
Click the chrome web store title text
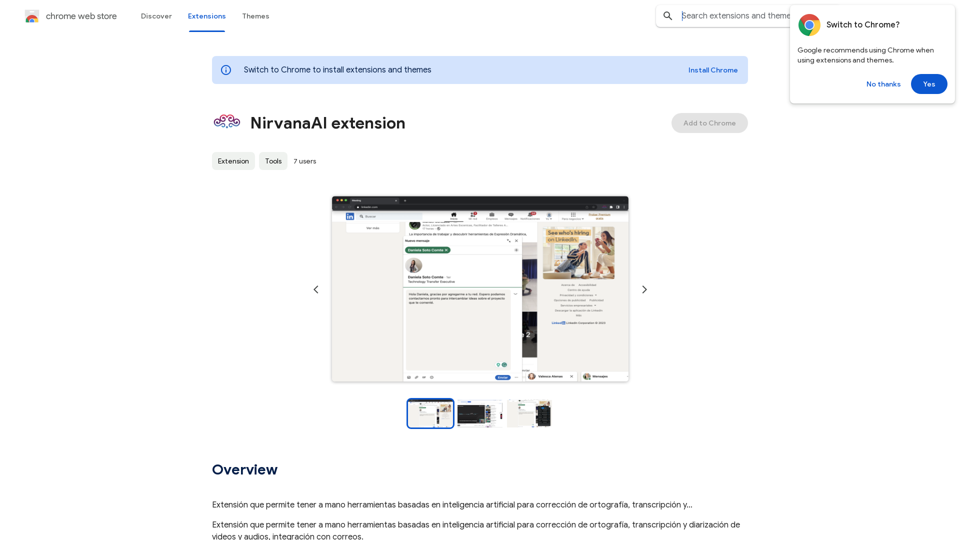point(81,16)
